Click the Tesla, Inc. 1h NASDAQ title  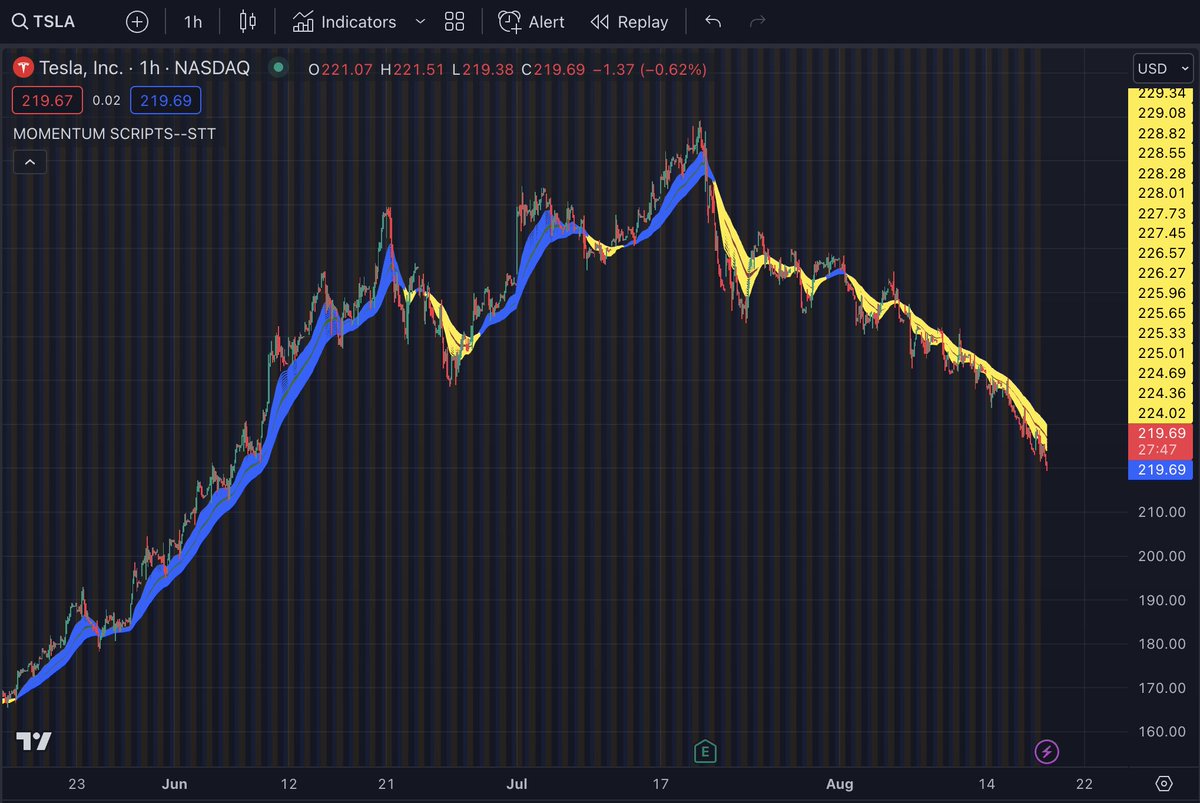(x=144, y=69)
